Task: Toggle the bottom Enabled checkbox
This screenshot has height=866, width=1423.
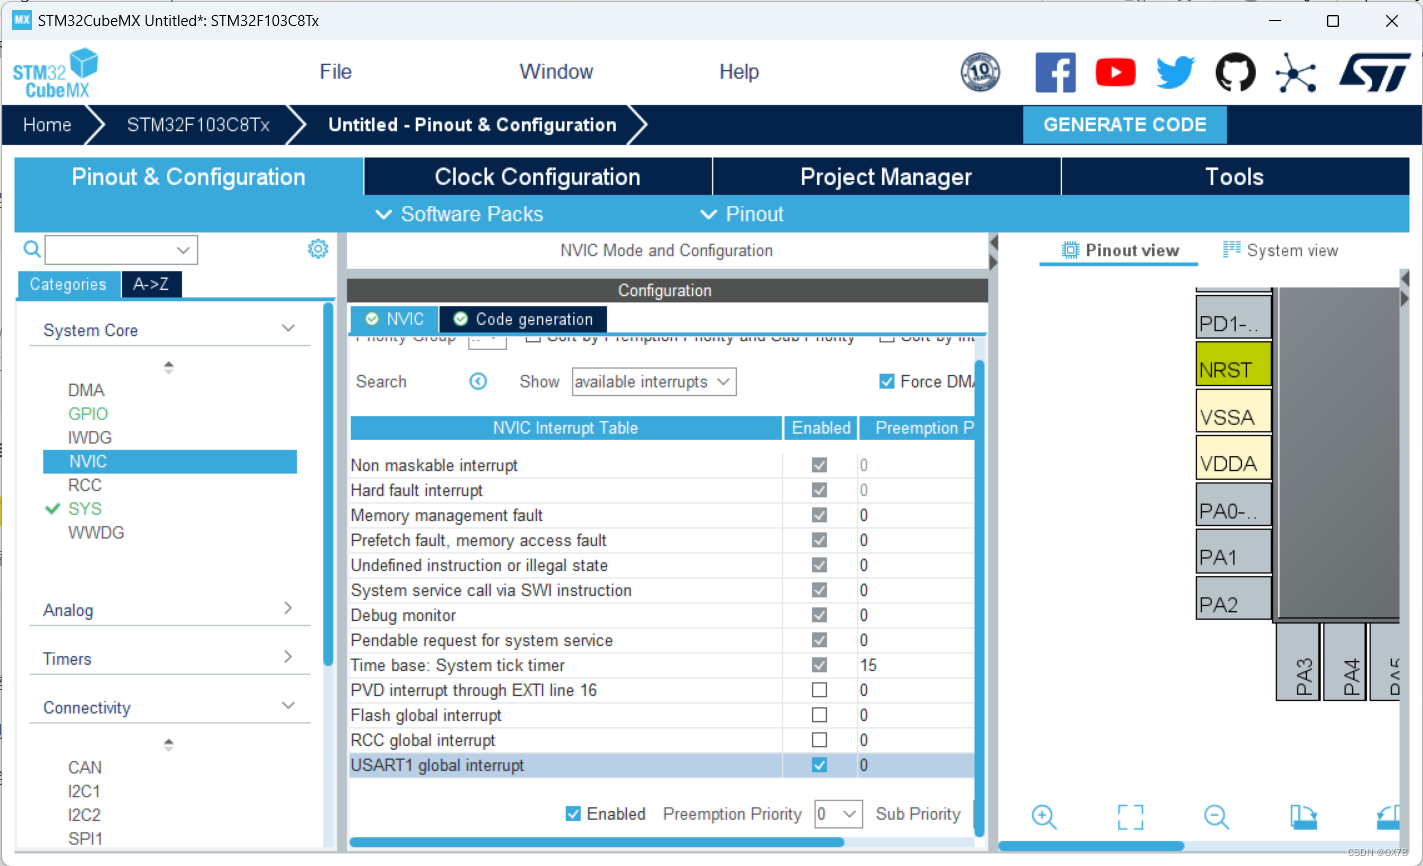Action: pos(573,814)
